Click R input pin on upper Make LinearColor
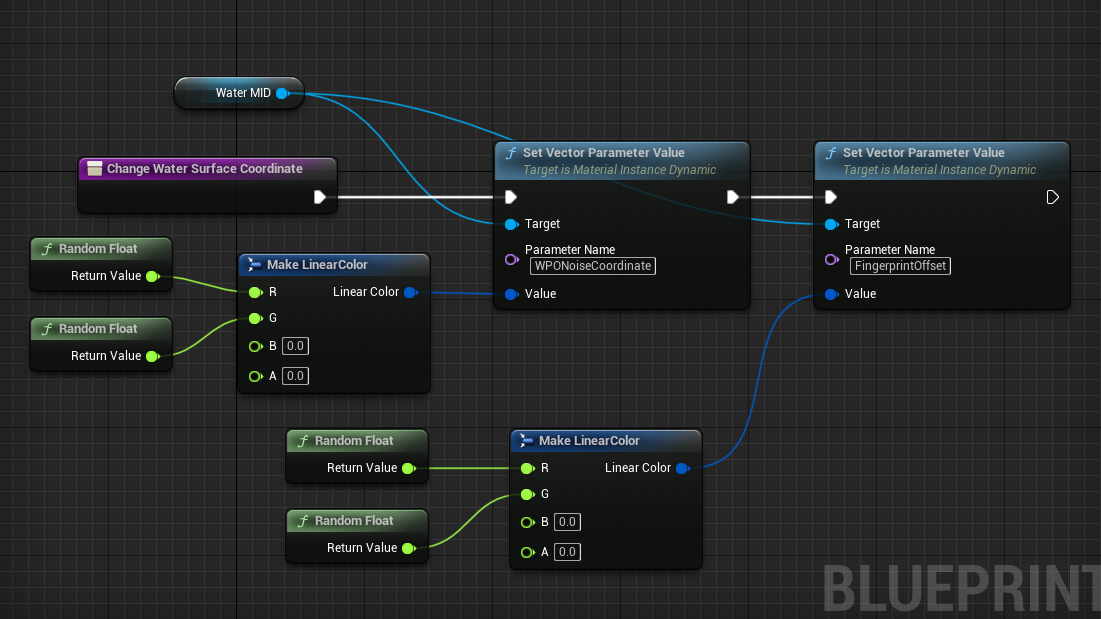The height and width of the screenshot is (619, 1101). [256, 292]
